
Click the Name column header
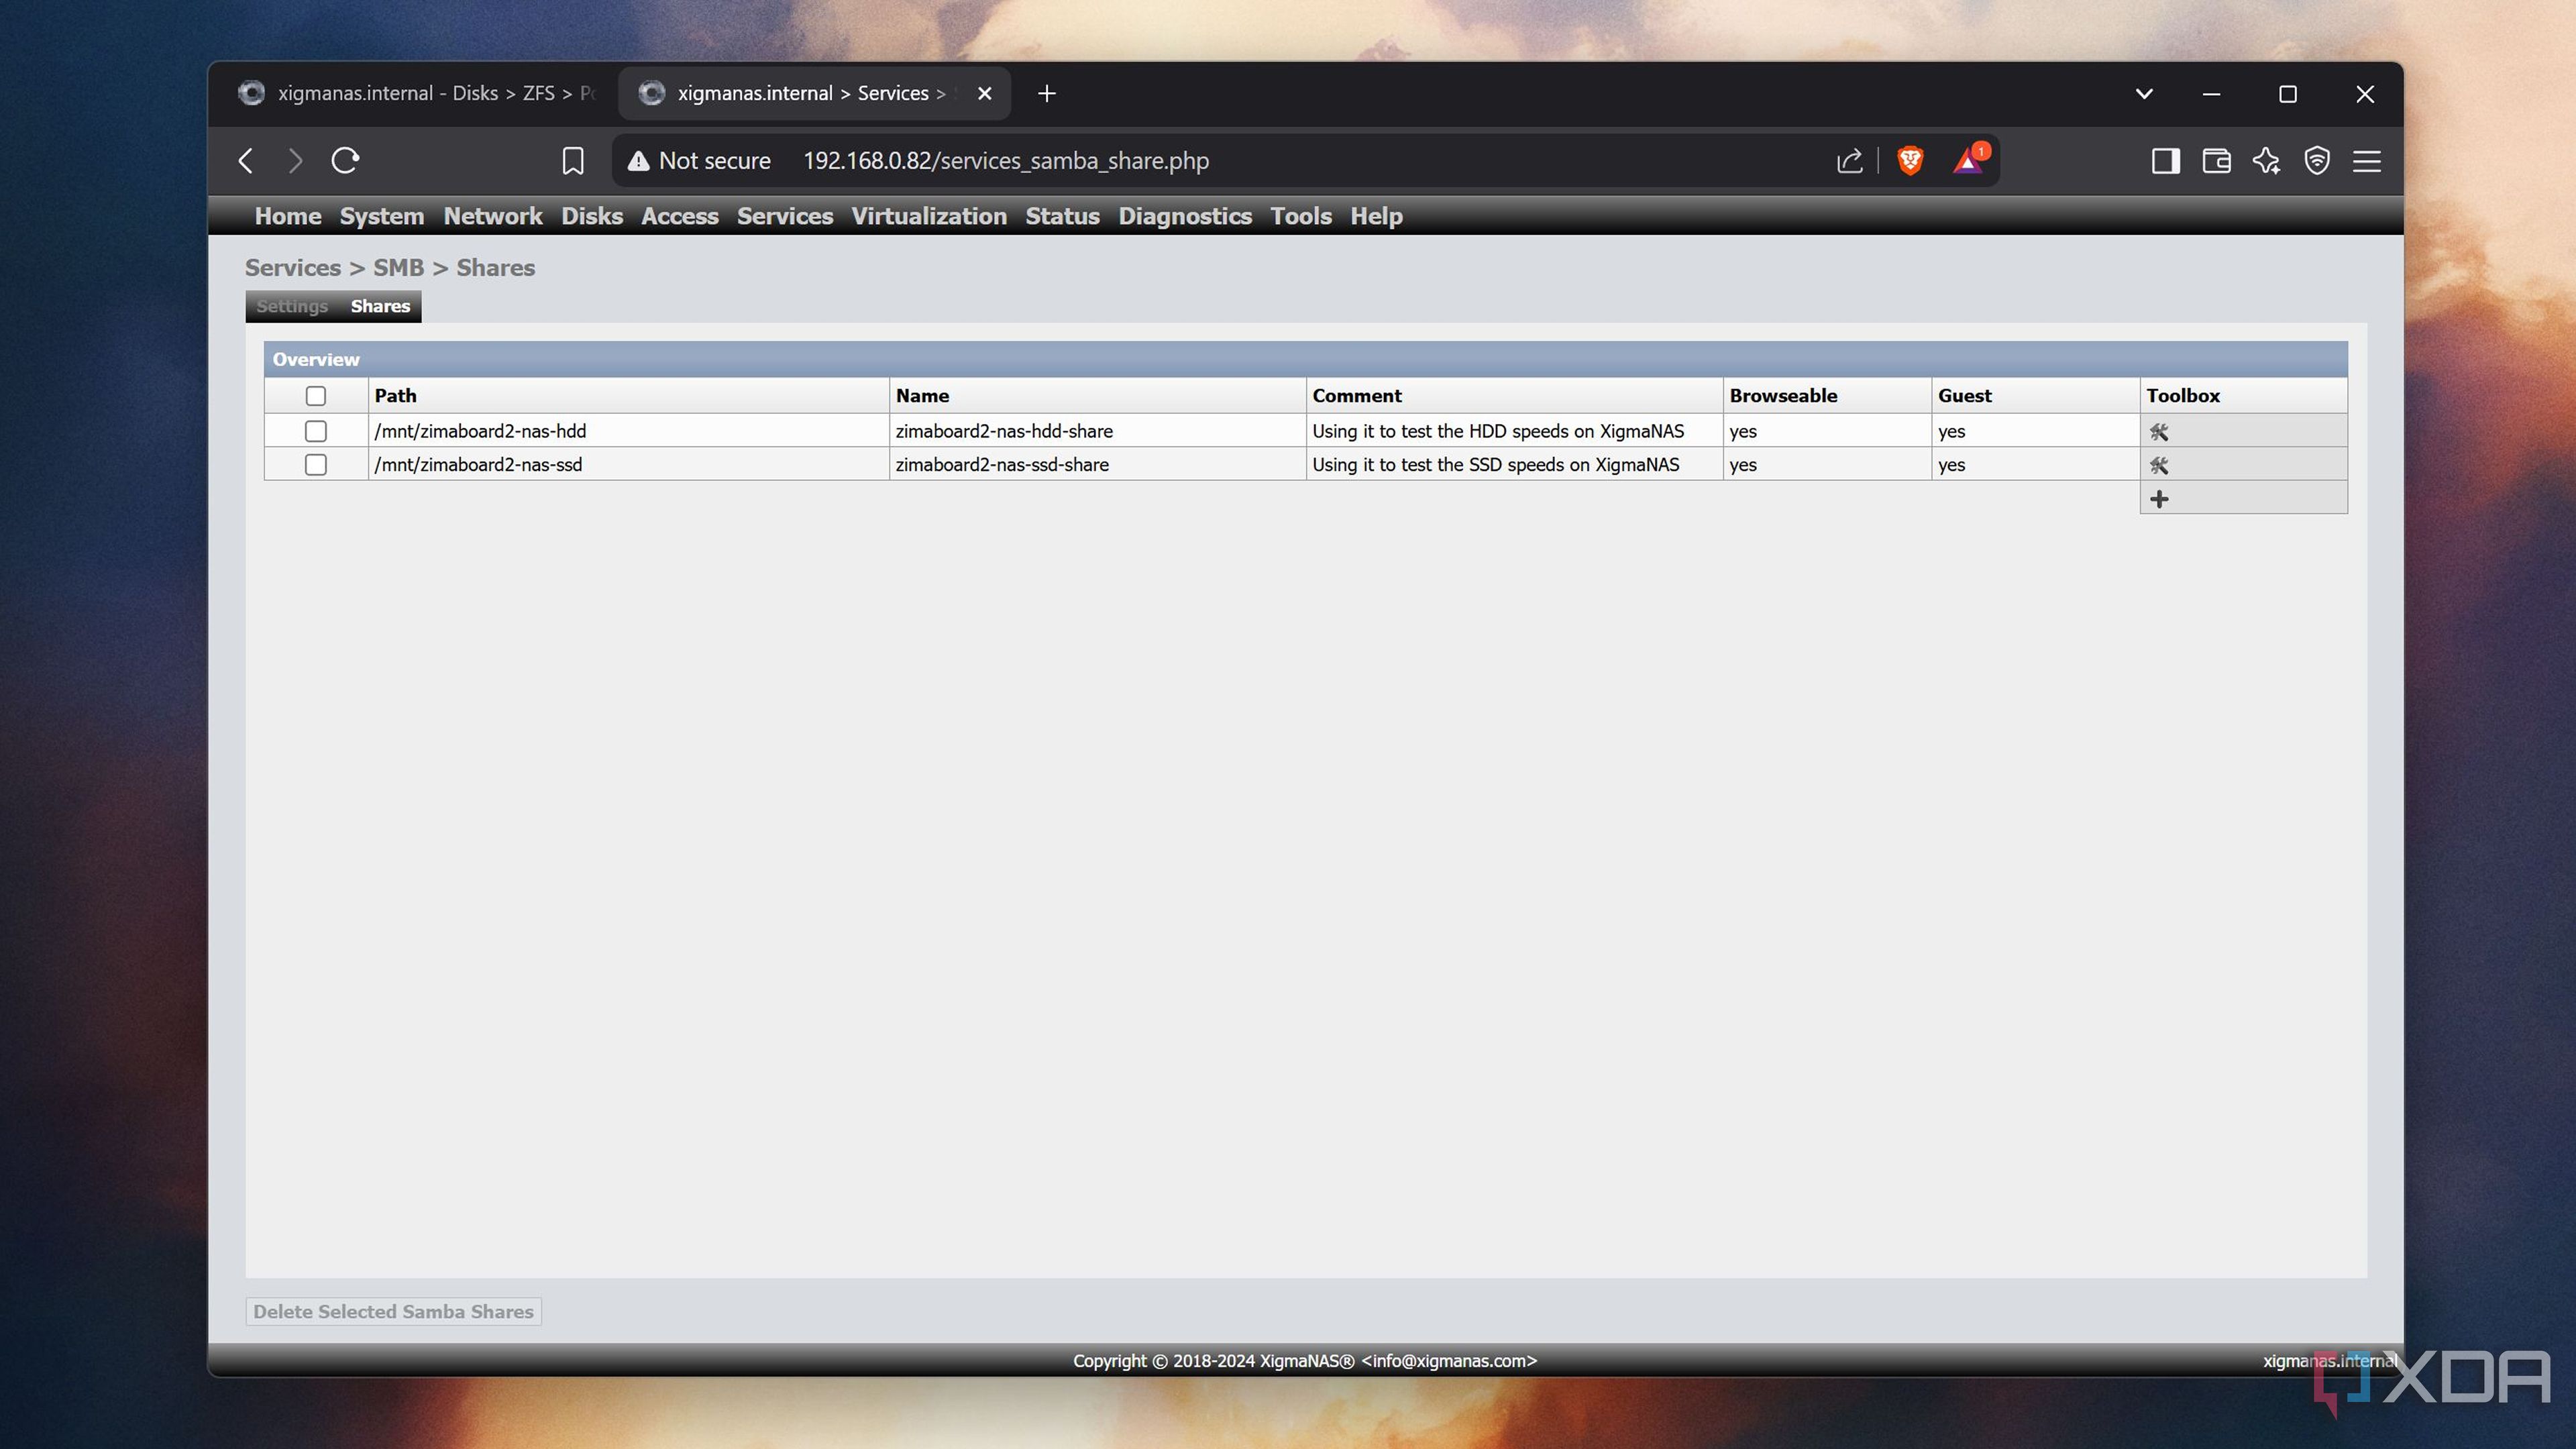tap(1097, 396)
